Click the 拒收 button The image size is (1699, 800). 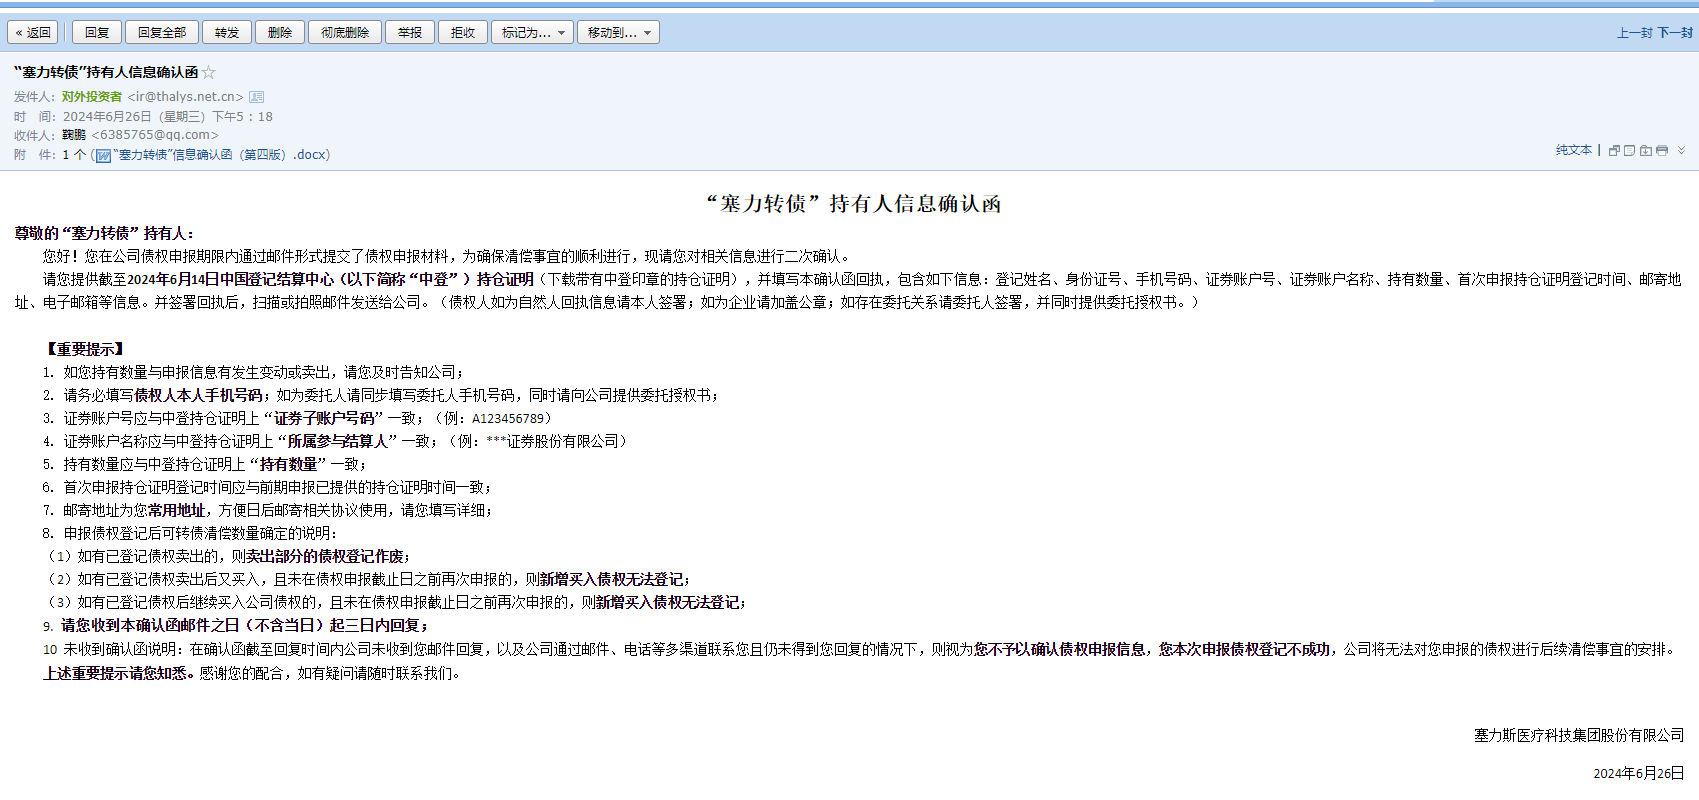coord(463,33)
